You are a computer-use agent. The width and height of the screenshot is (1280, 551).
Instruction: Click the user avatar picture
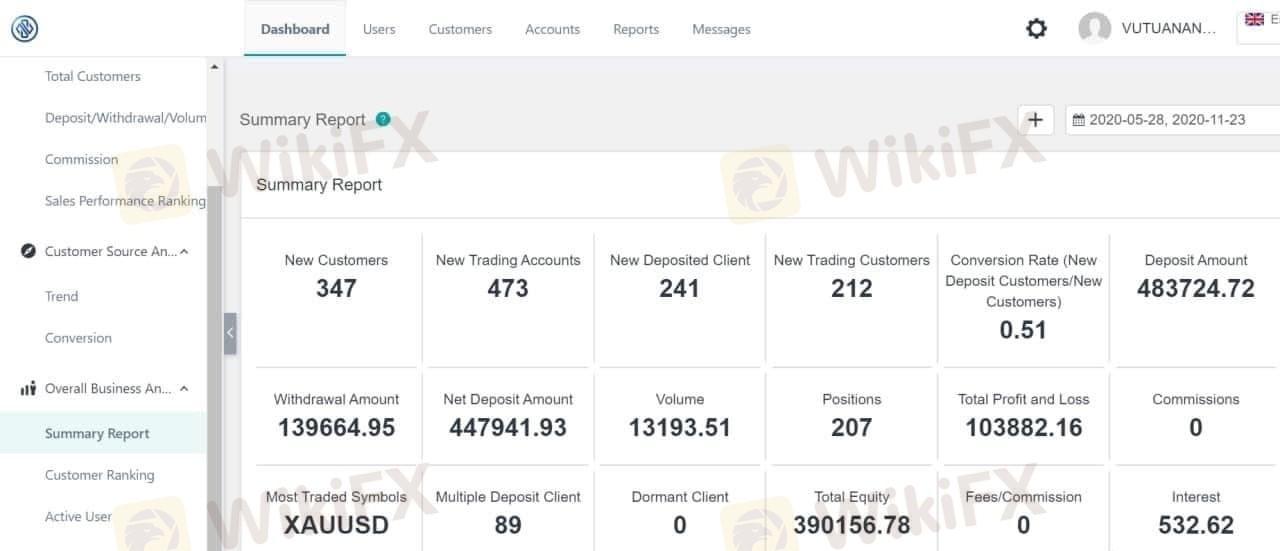tap(1095, 29)
